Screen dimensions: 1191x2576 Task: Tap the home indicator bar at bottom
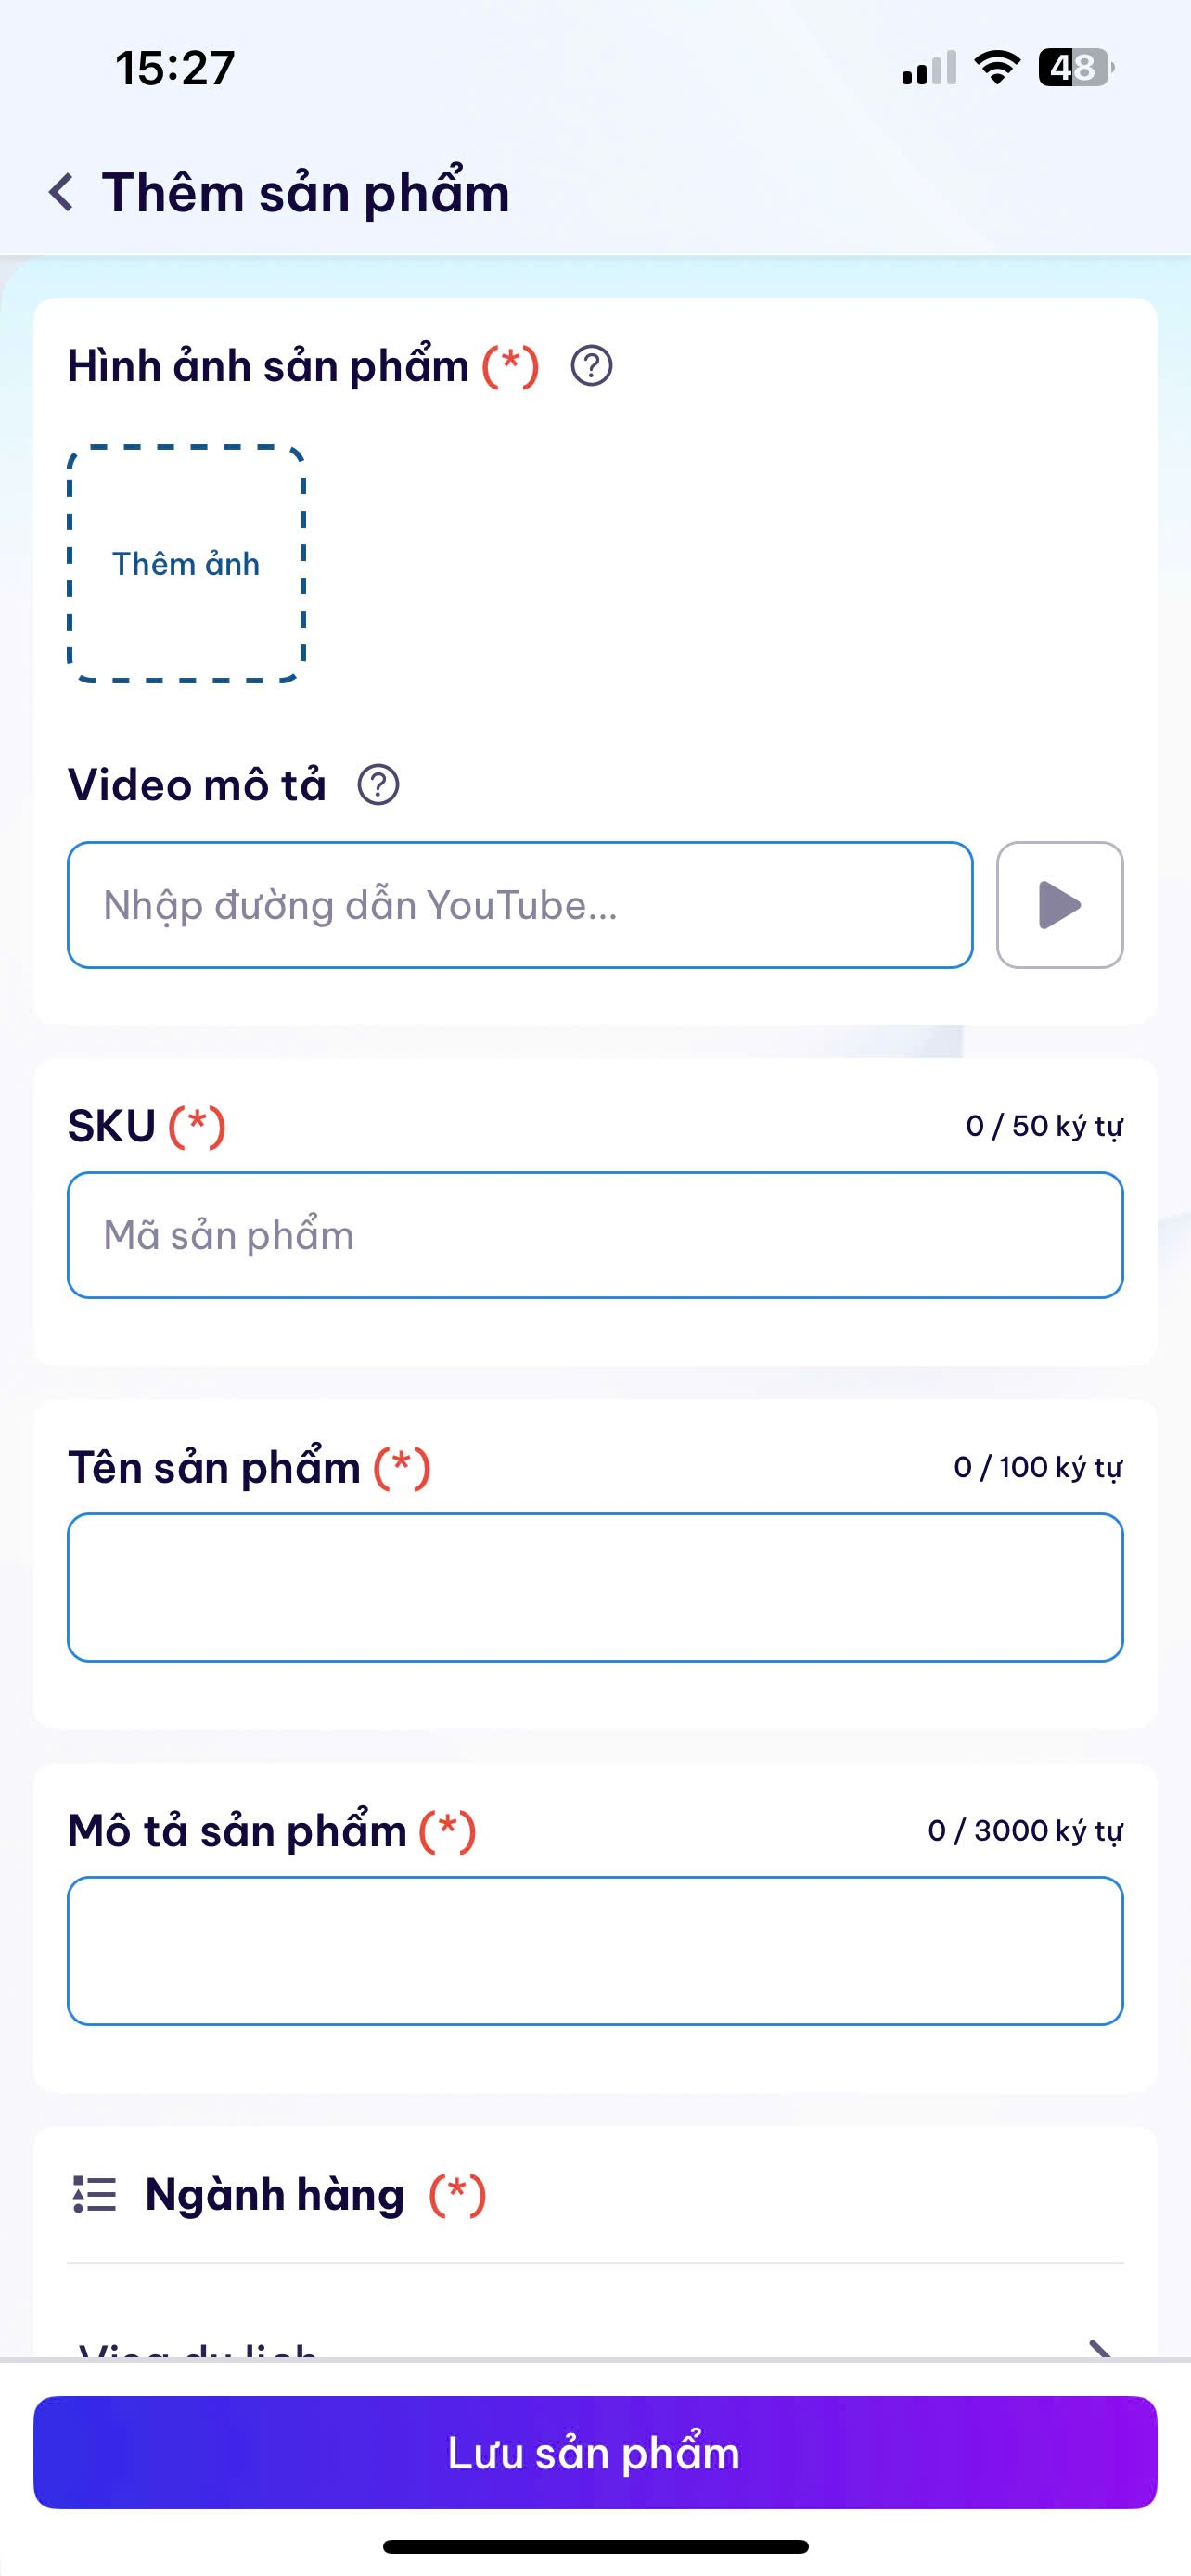click(x=595, y=2546)
